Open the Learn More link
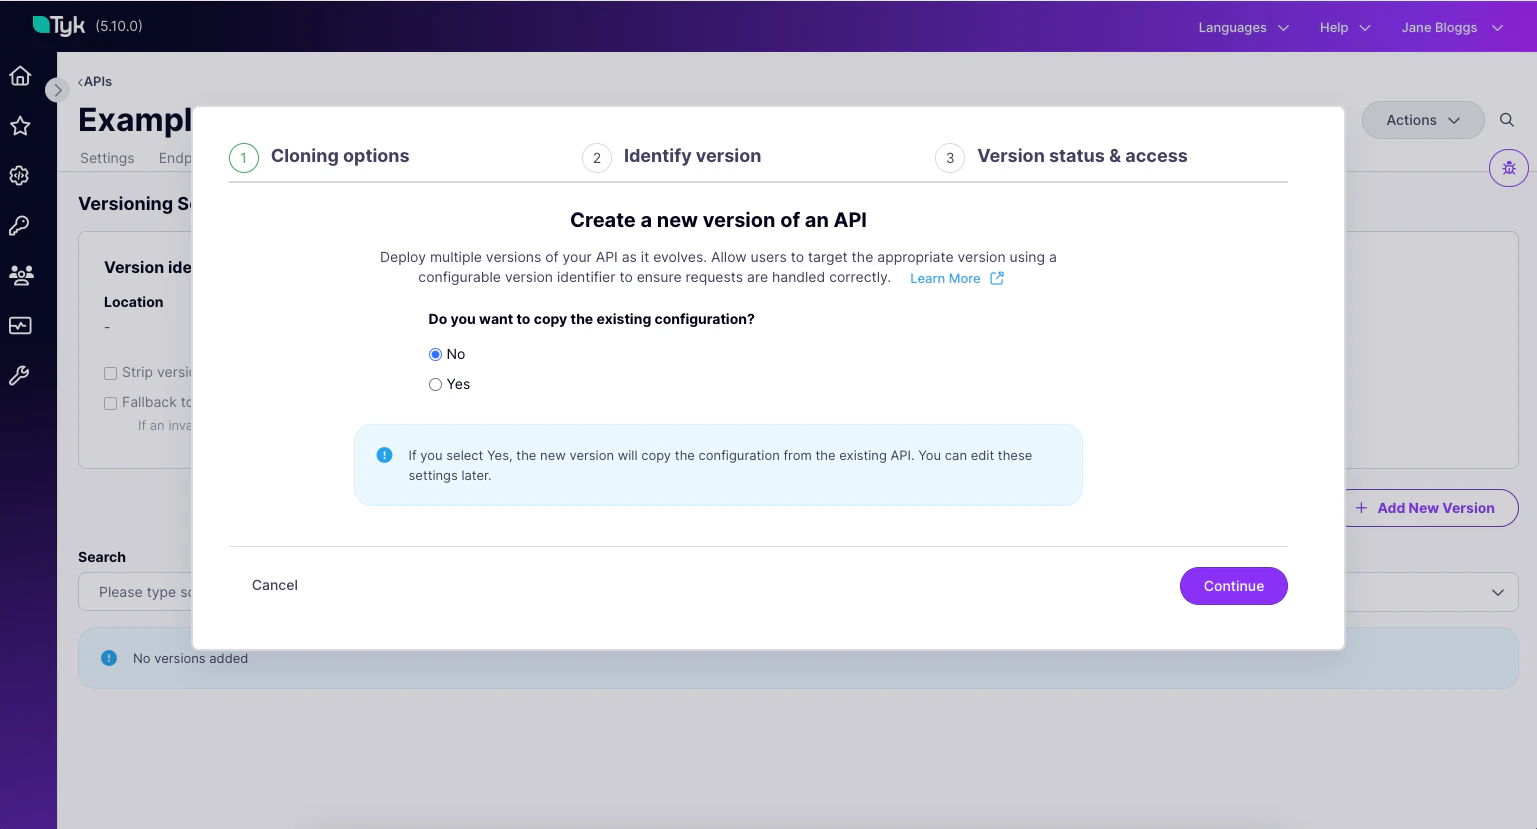This screenshot has width=1537, height=829. coord(945,278)
